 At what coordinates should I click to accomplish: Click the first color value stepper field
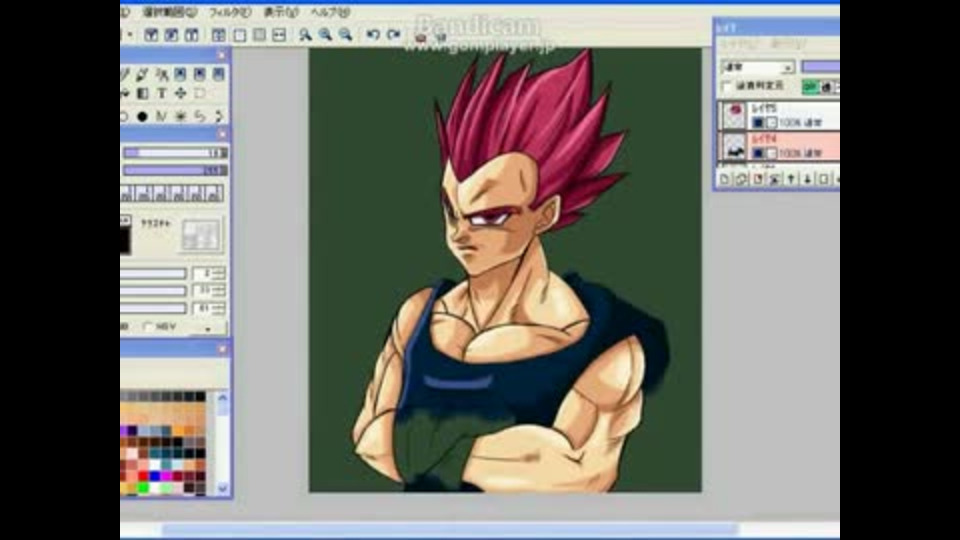point(209,274)
